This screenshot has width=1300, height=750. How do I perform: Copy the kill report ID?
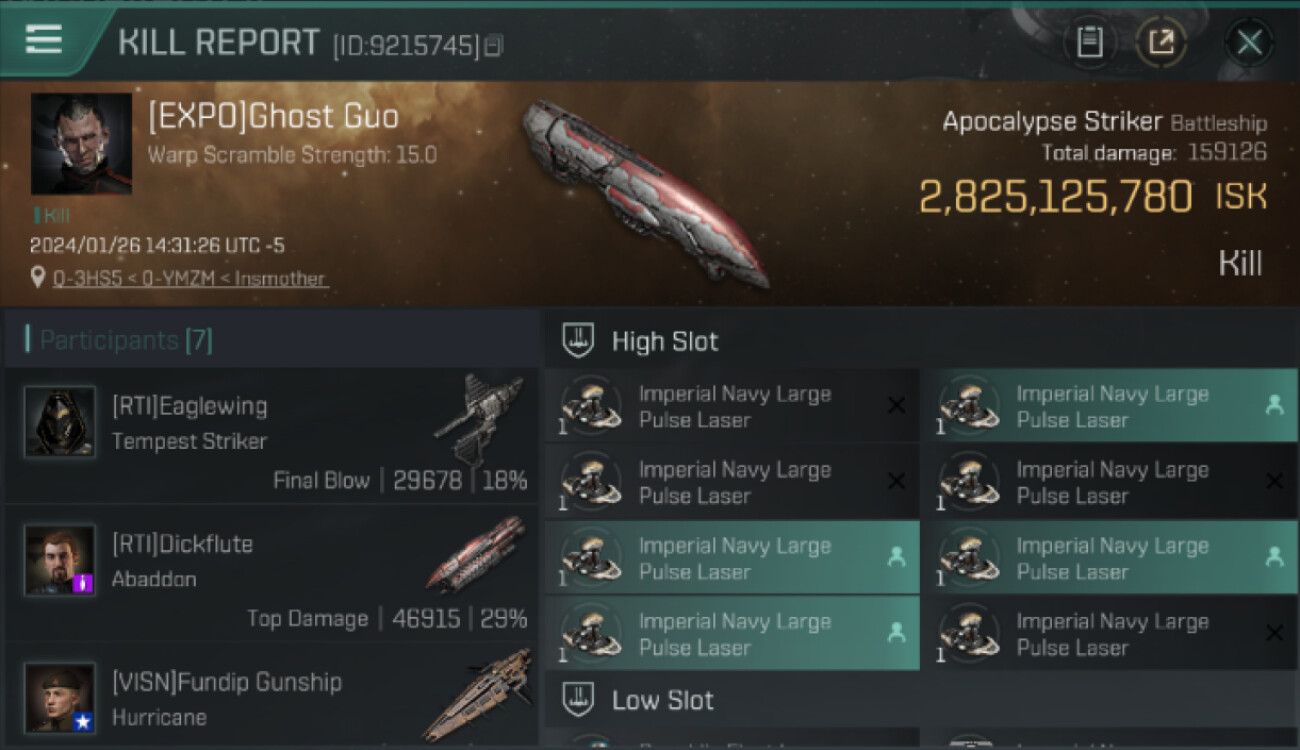tap(493, 46)
